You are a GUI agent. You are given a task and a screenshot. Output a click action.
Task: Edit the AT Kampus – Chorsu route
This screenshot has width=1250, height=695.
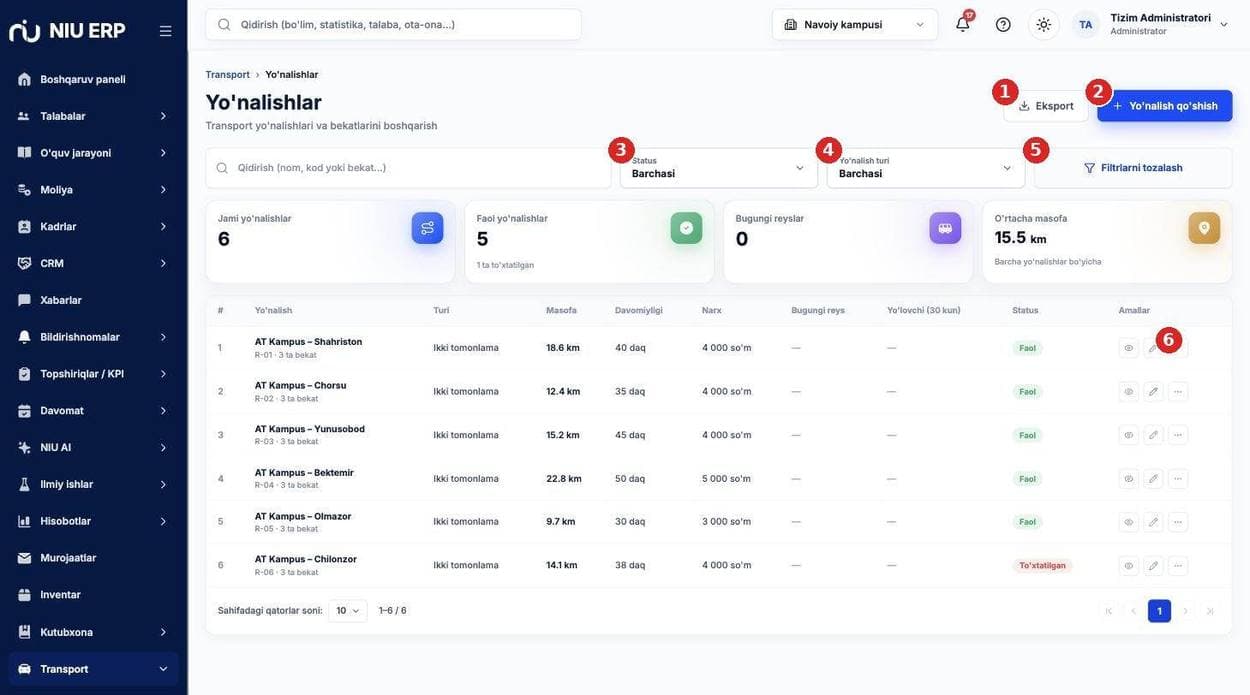tap(1153, 391)
